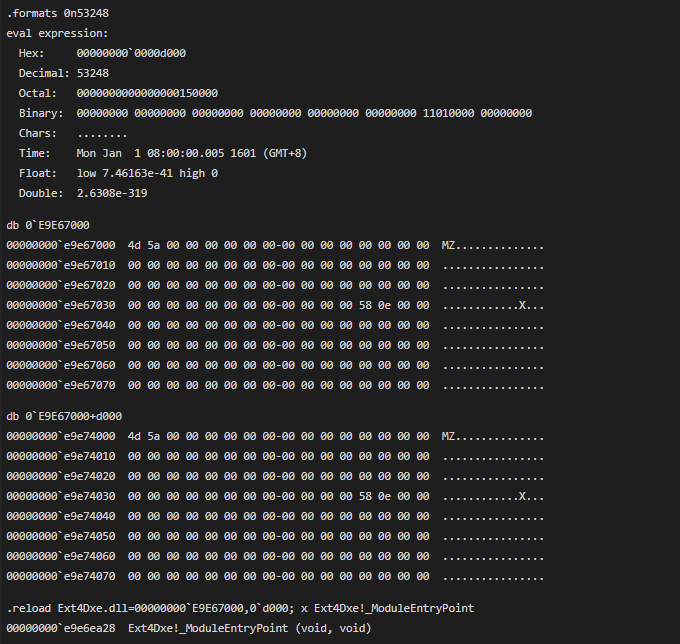Click the Binary value 11010000 byte
680x644 pixels.
(x=448, y=113)
